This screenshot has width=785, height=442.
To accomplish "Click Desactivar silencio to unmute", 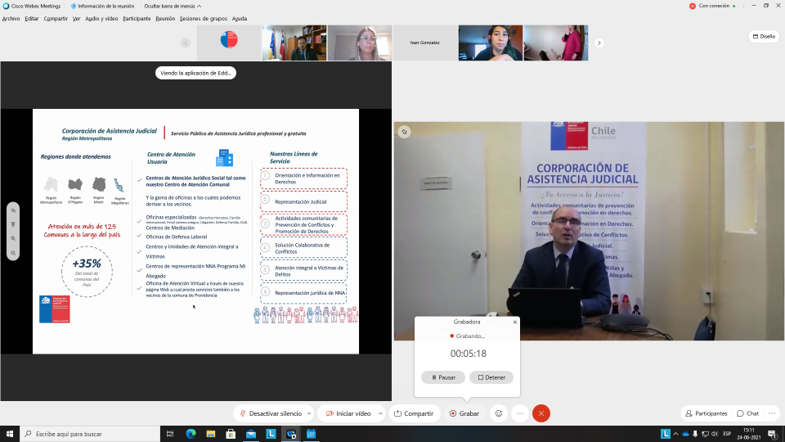I will tap(270, 413).
